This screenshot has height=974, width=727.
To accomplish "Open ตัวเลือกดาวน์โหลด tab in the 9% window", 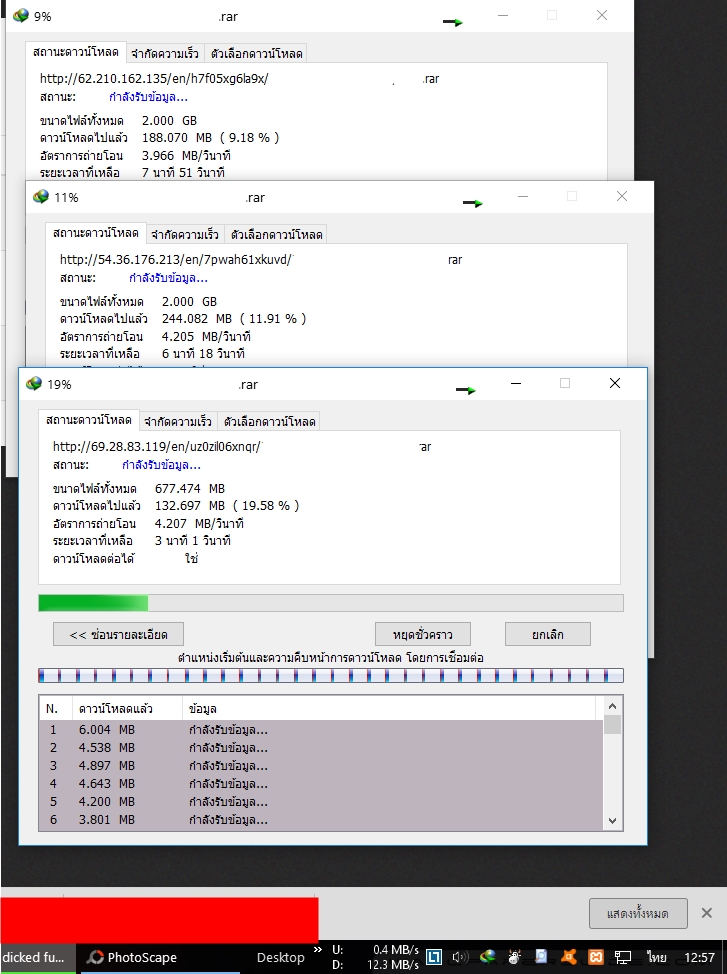I will click(257, 54).
